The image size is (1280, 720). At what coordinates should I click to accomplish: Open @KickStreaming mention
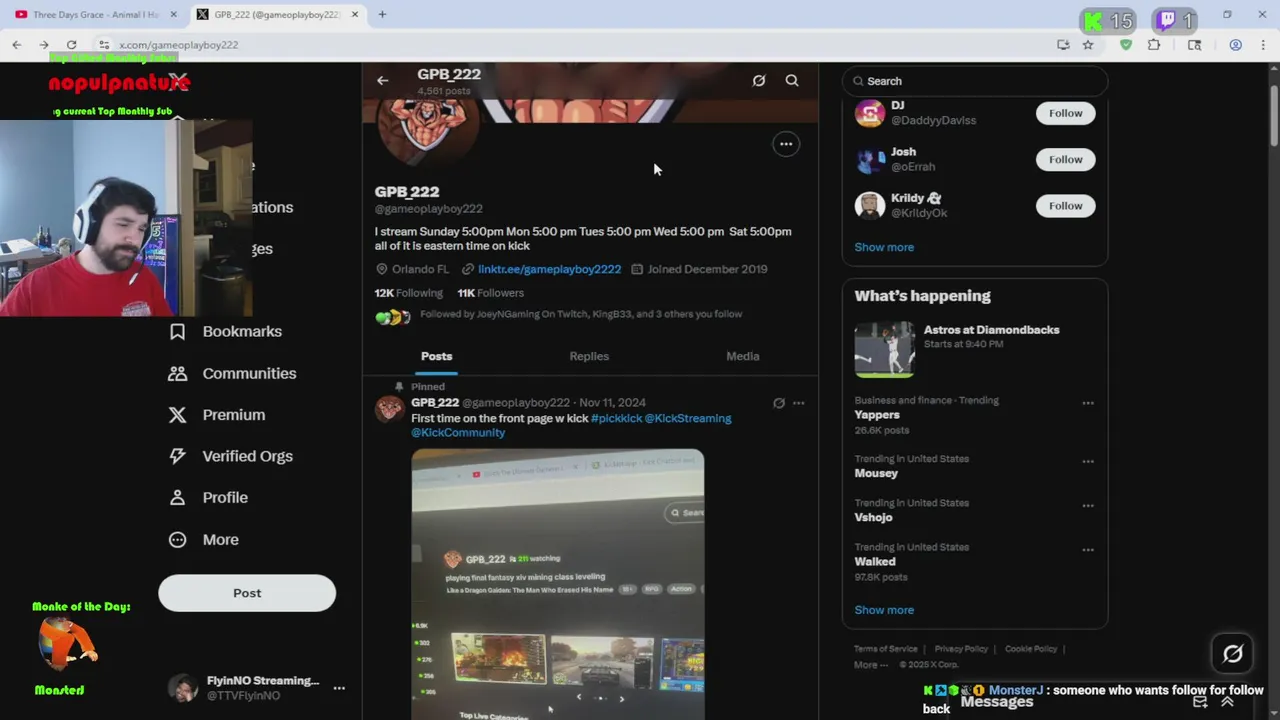click(x=688, y=418)
